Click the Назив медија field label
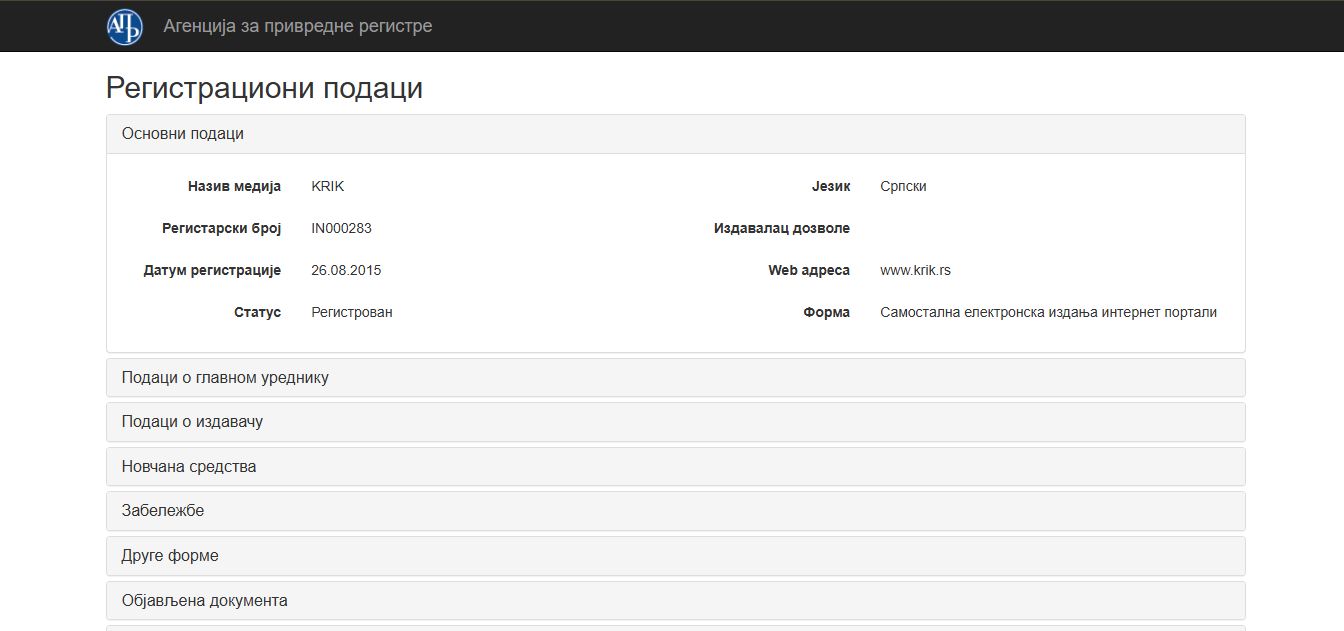Screen dimensions: 1344x631 click(234, 187)
